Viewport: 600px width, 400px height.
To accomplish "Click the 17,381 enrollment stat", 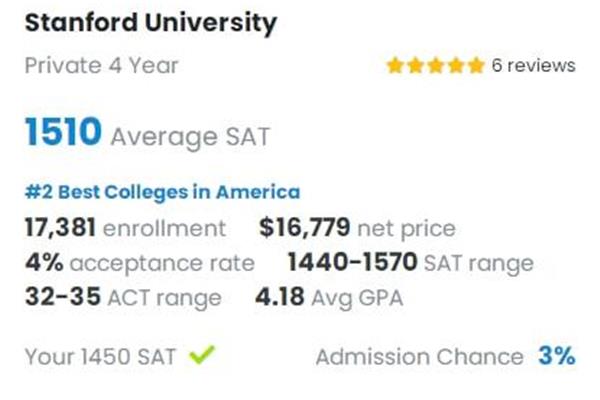I will click(126, 228).
